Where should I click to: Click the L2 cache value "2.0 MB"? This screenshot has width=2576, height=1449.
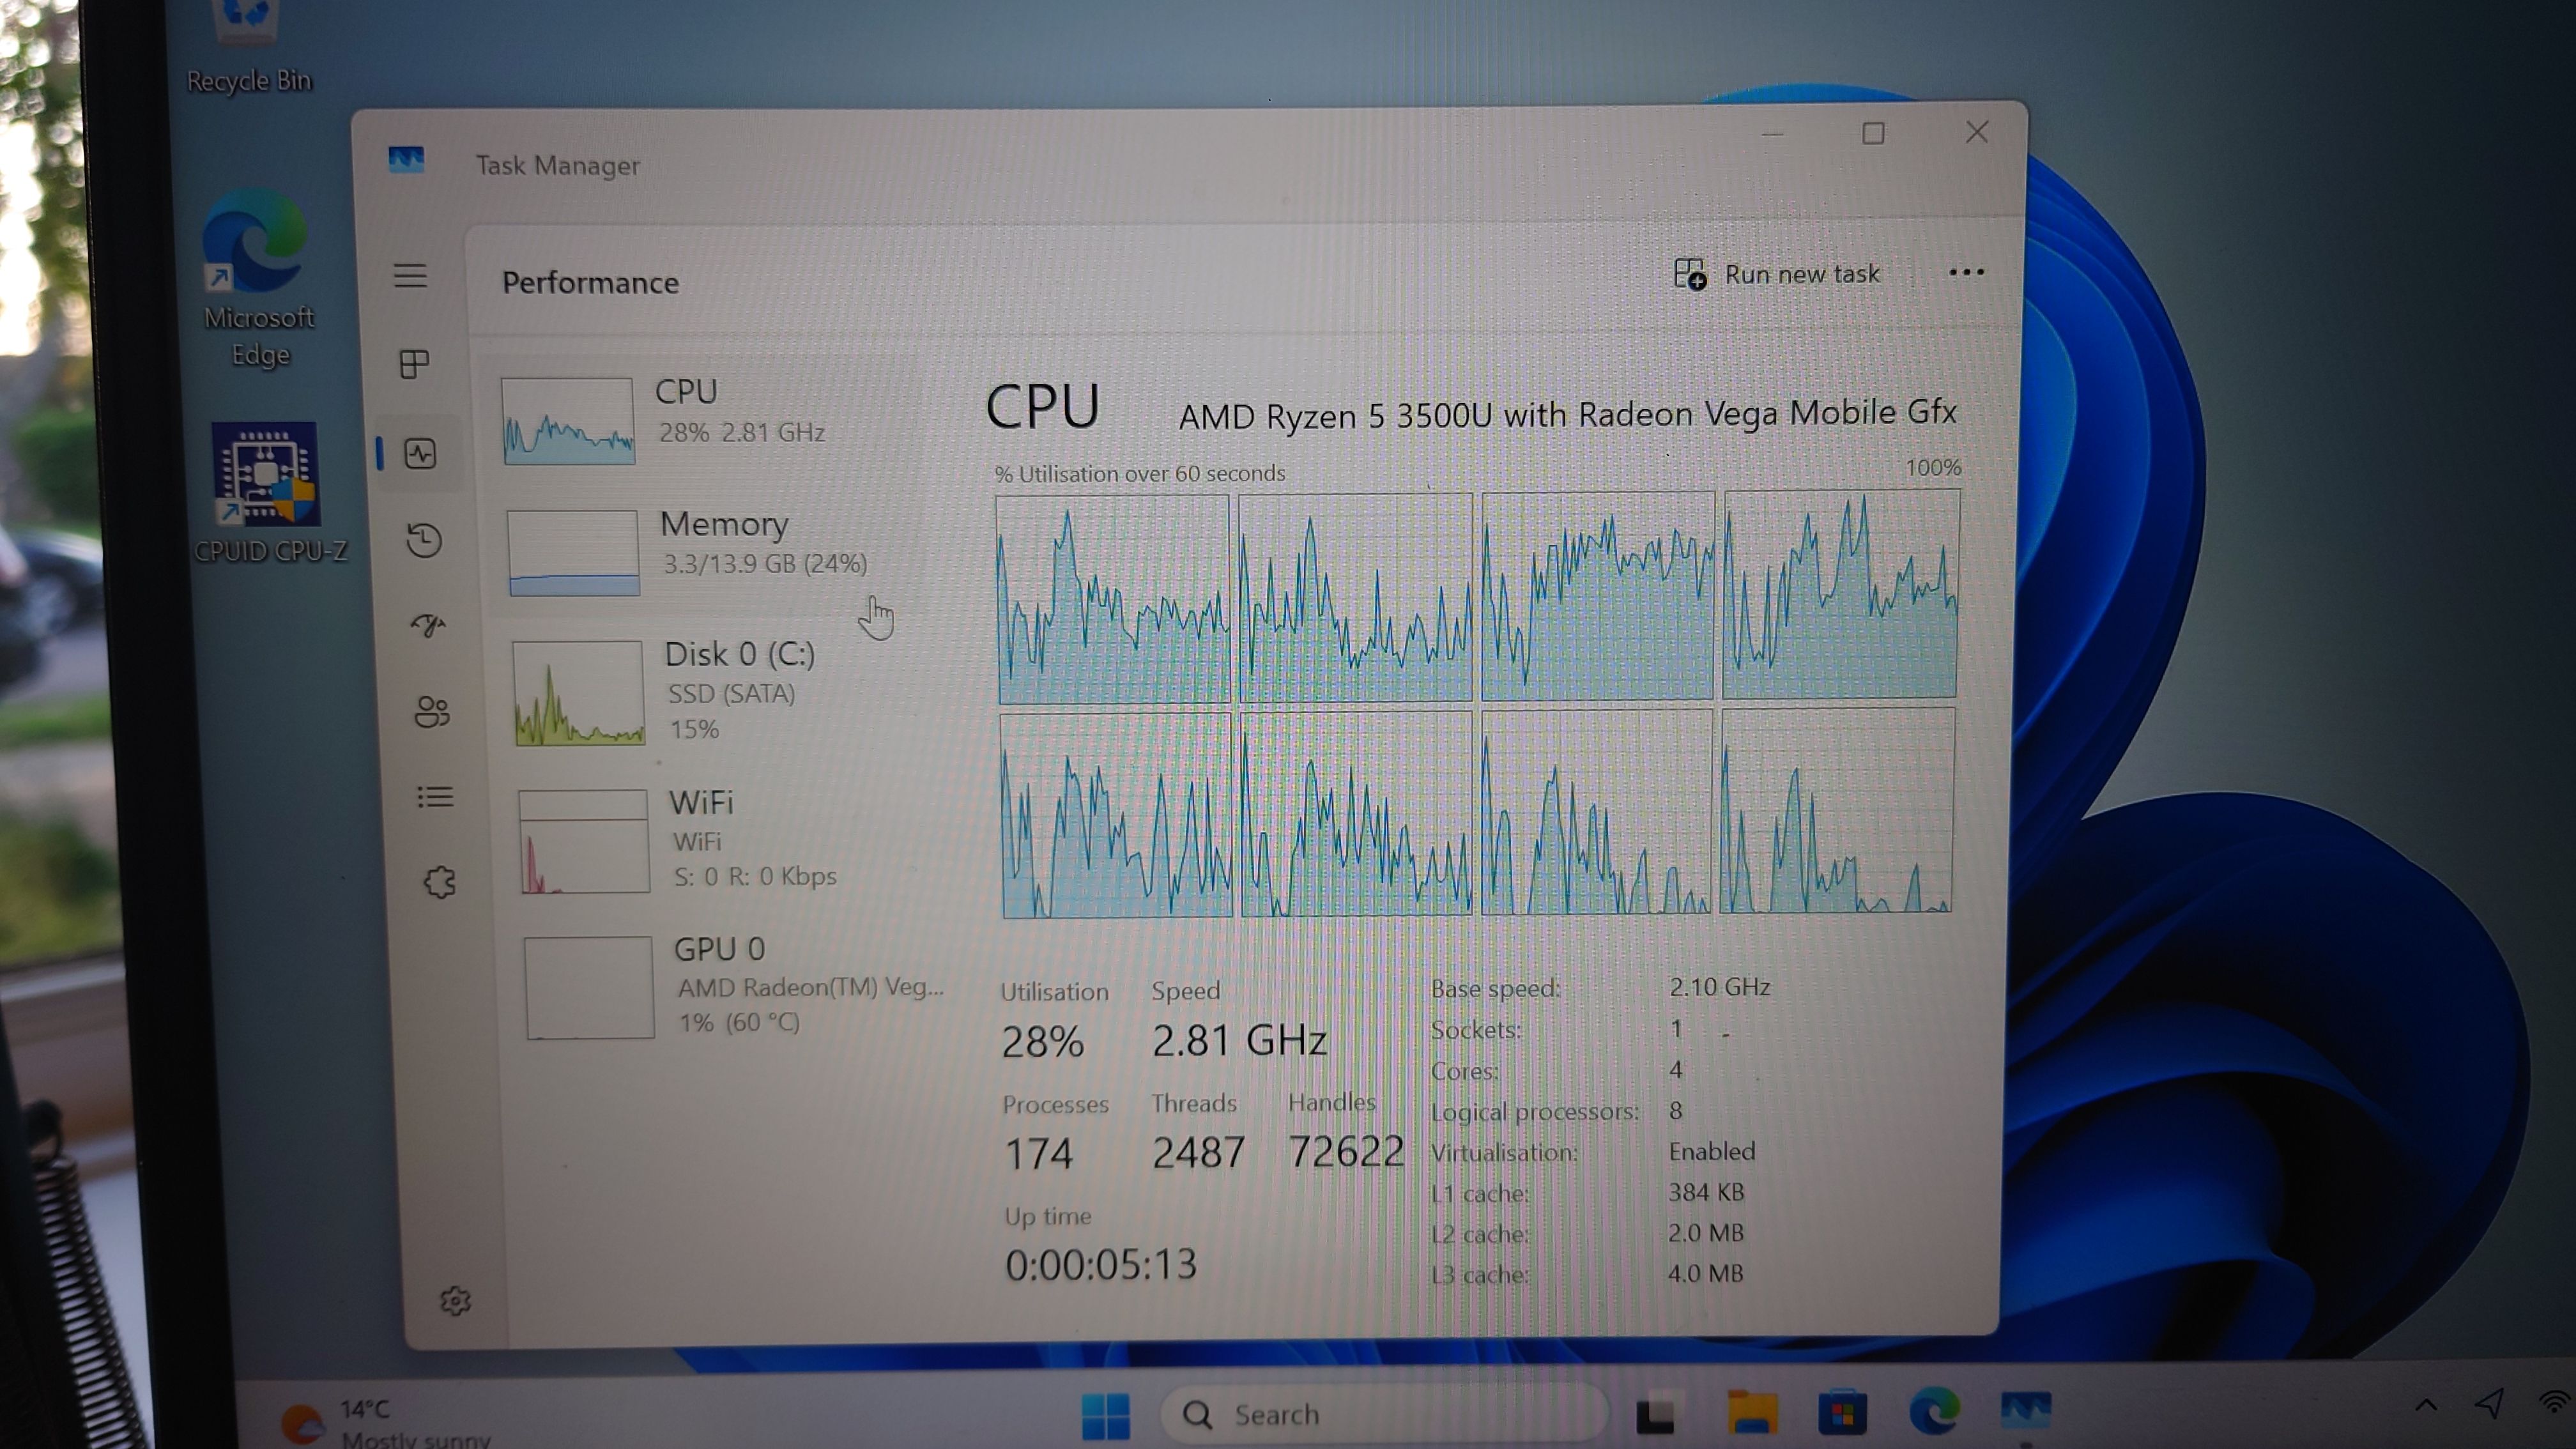point(1705,1233)
